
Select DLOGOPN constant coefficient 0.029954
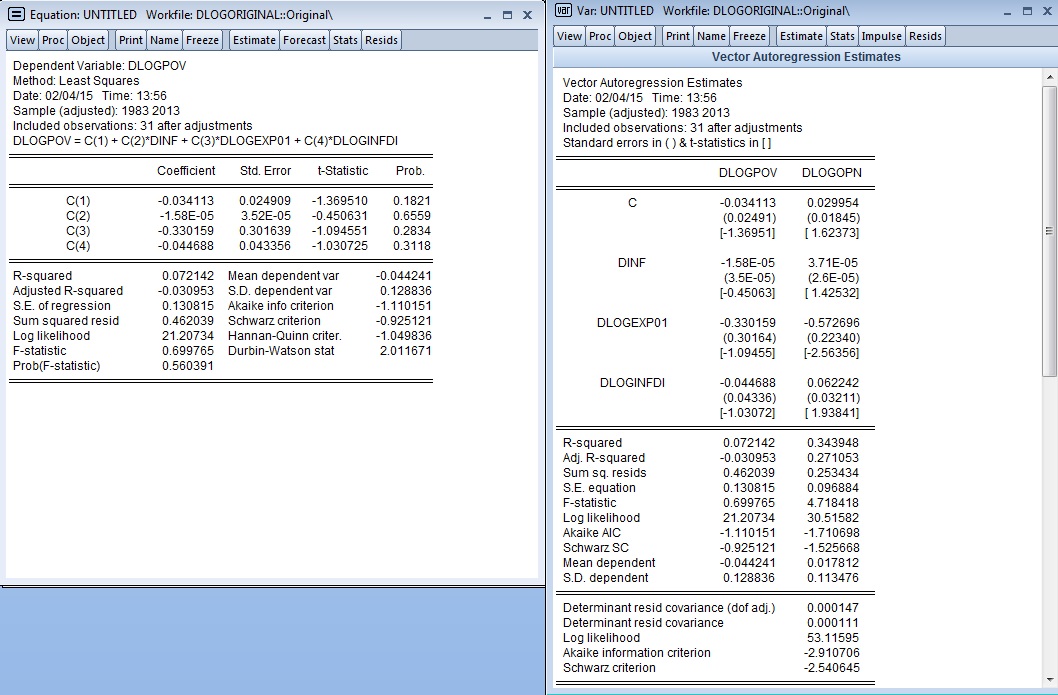(x=833, y=202)
